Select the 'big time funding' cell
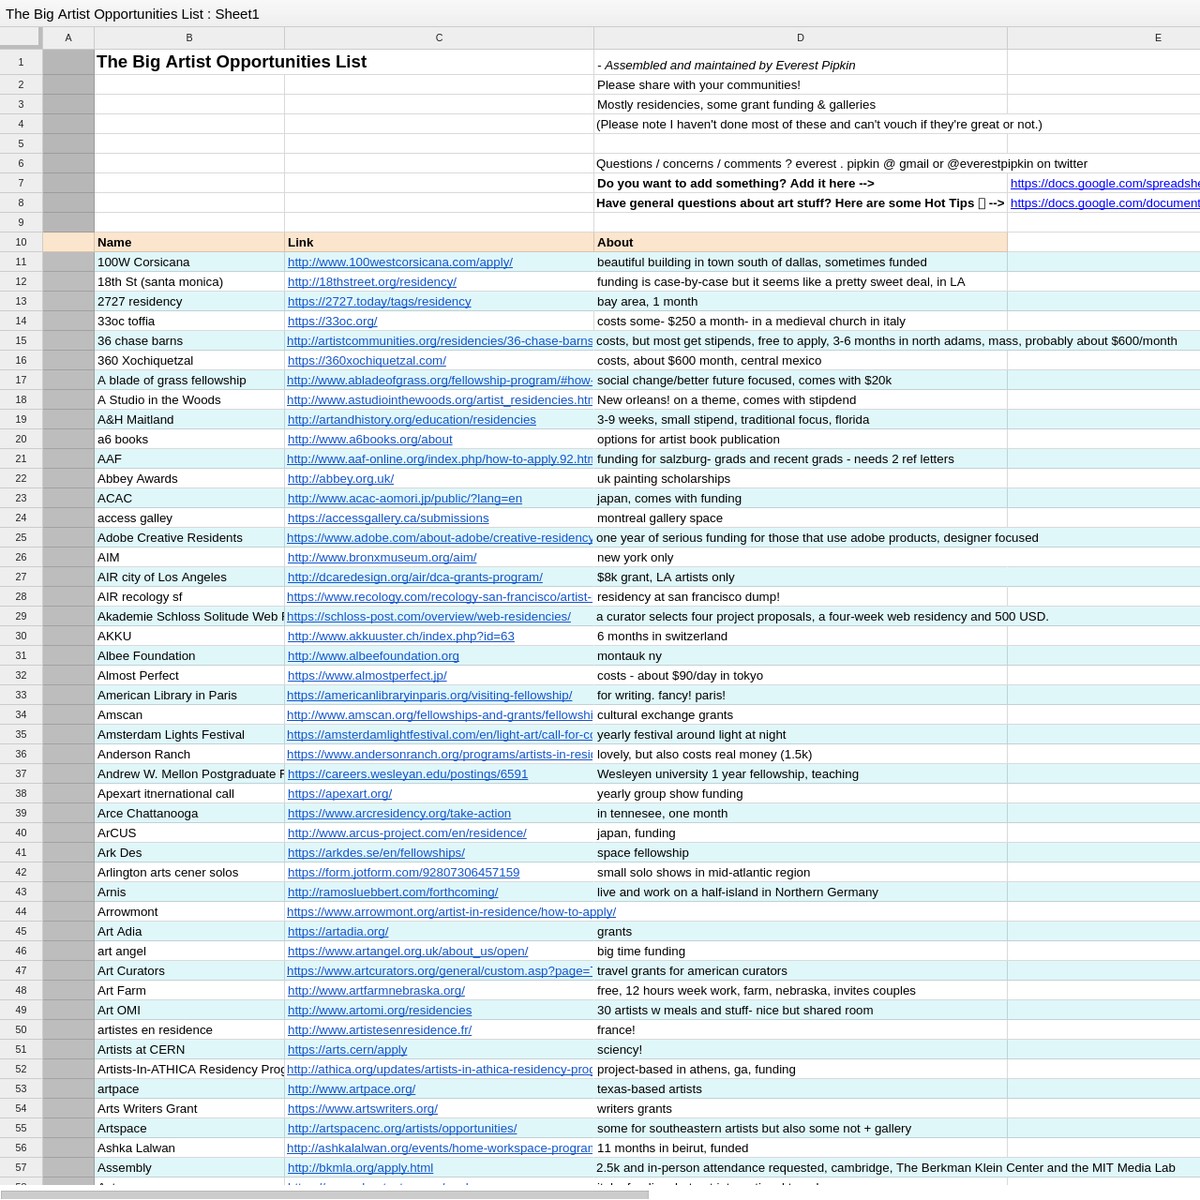The height and width of the screenshot is (1200, 1200). click(800, 951)
